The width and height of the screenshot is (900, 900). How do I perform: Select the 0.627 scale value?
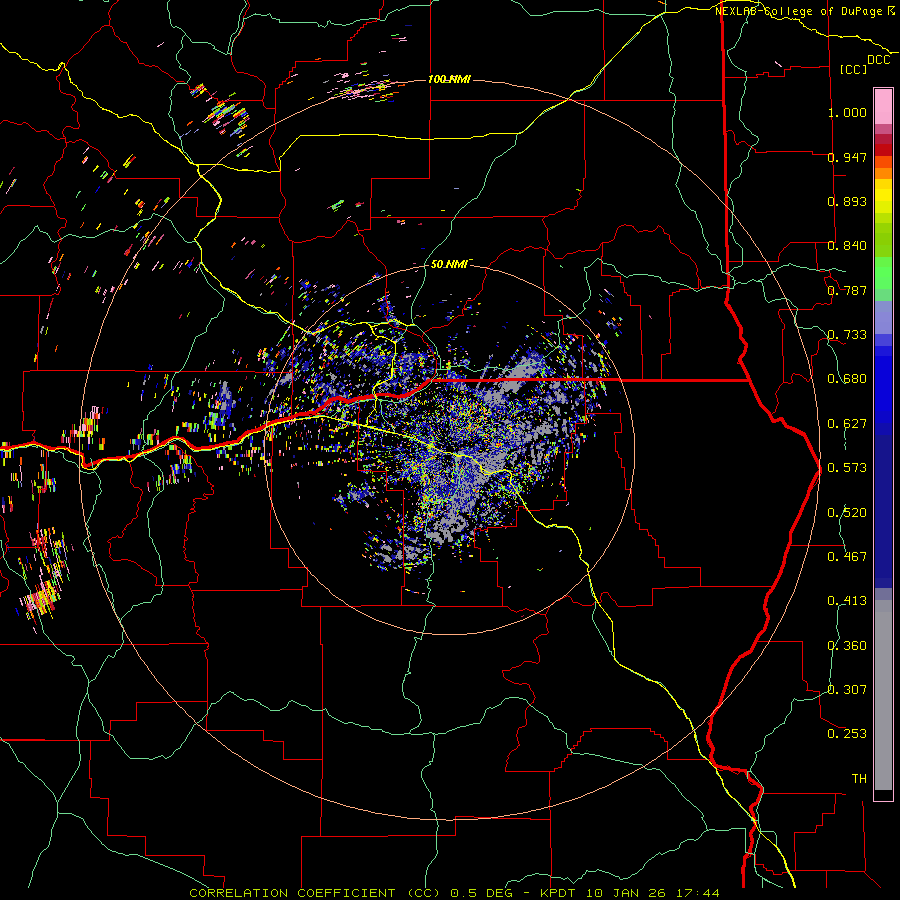[x=847, y=424]
